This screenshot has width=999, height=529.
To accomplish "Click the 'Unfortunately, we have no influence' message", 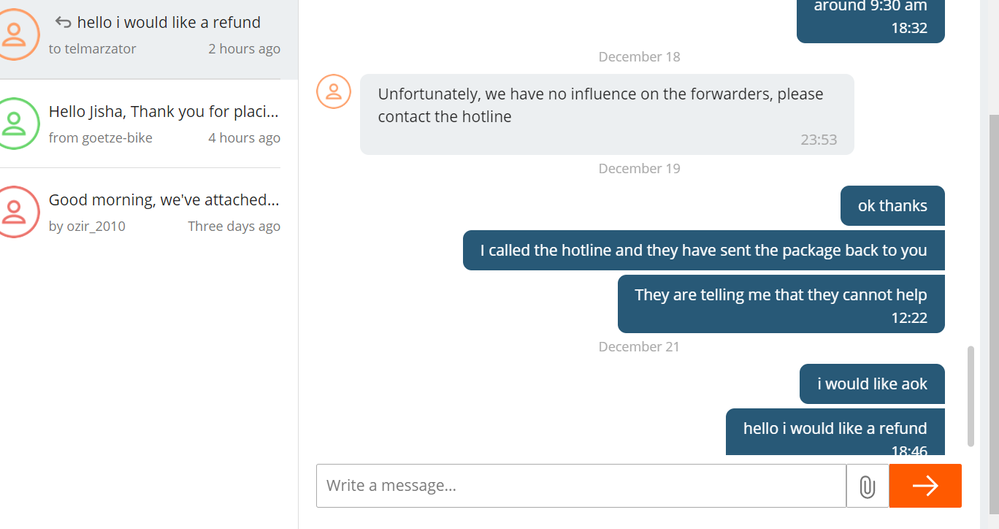I will click(607, 115).
